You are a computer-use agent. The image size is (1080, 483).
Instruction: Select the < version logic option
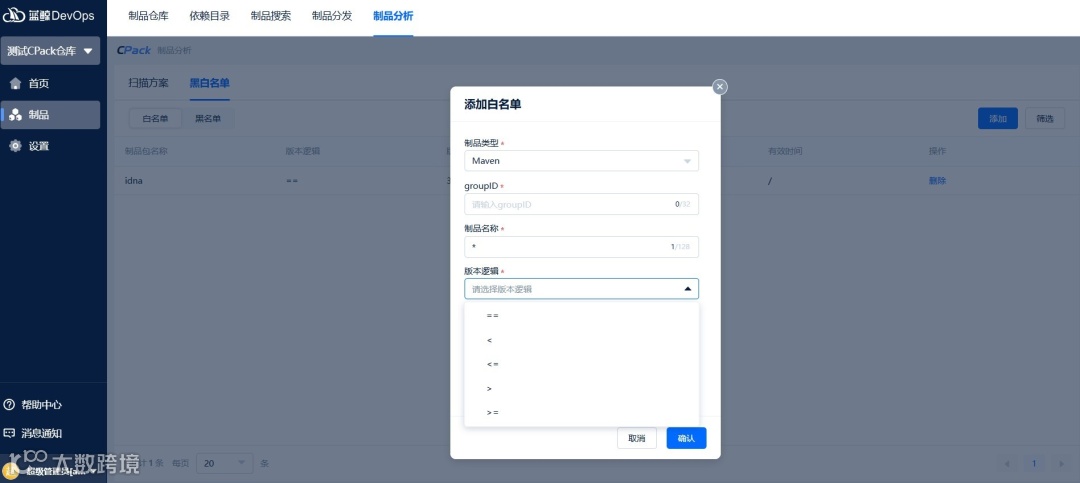[581, 340]
